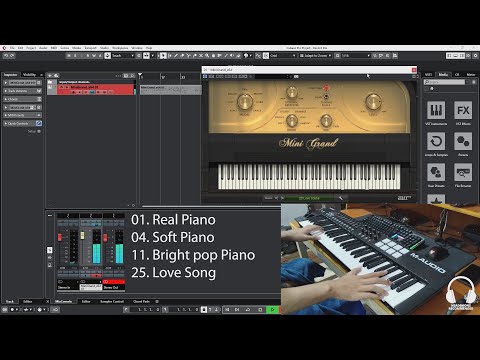Close the Mini Grand plugin window

[x=414, y=70]
